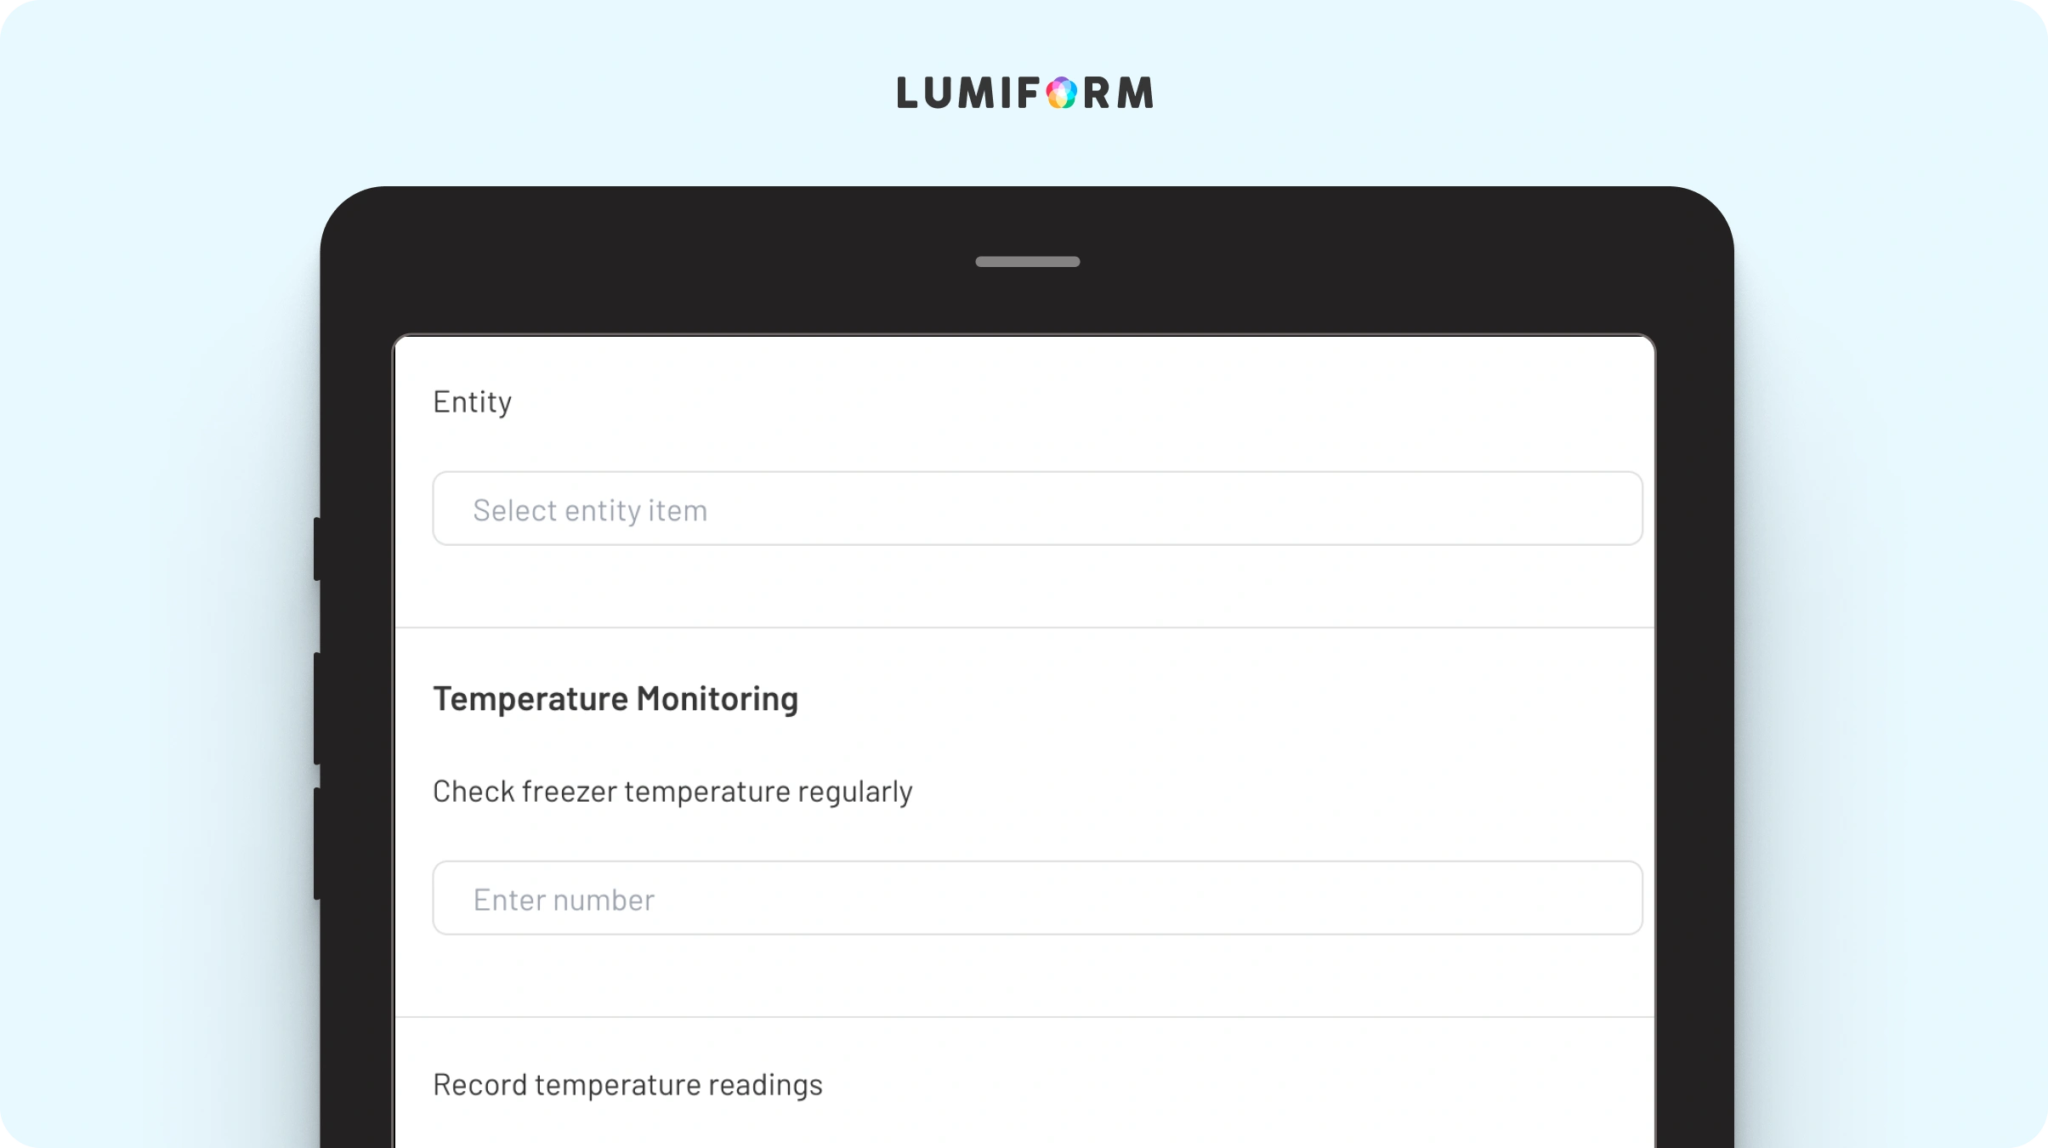Click the divider line below the Enter number field
Viewport: 2048px width, 1148px height.
pyautogui.click(x=1024, y=1017)
